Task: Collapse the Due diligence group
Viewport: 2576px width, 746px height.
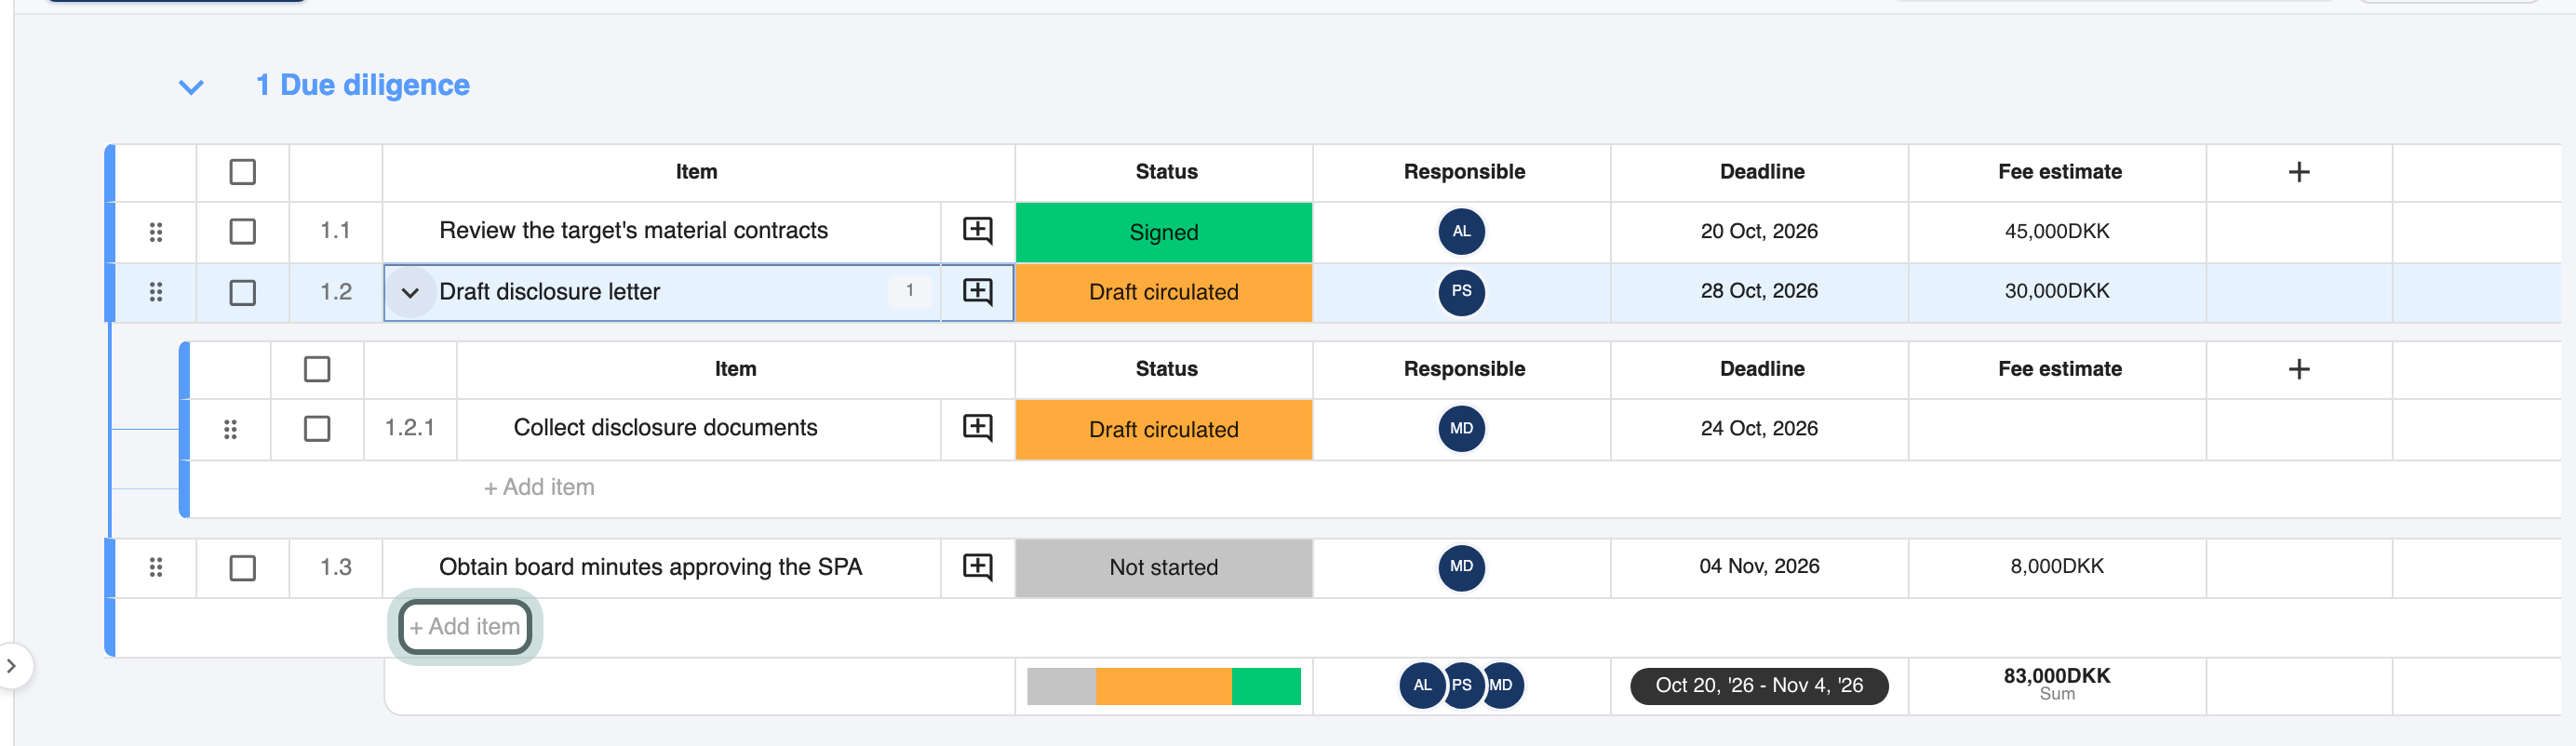Action: click(191, 87)
